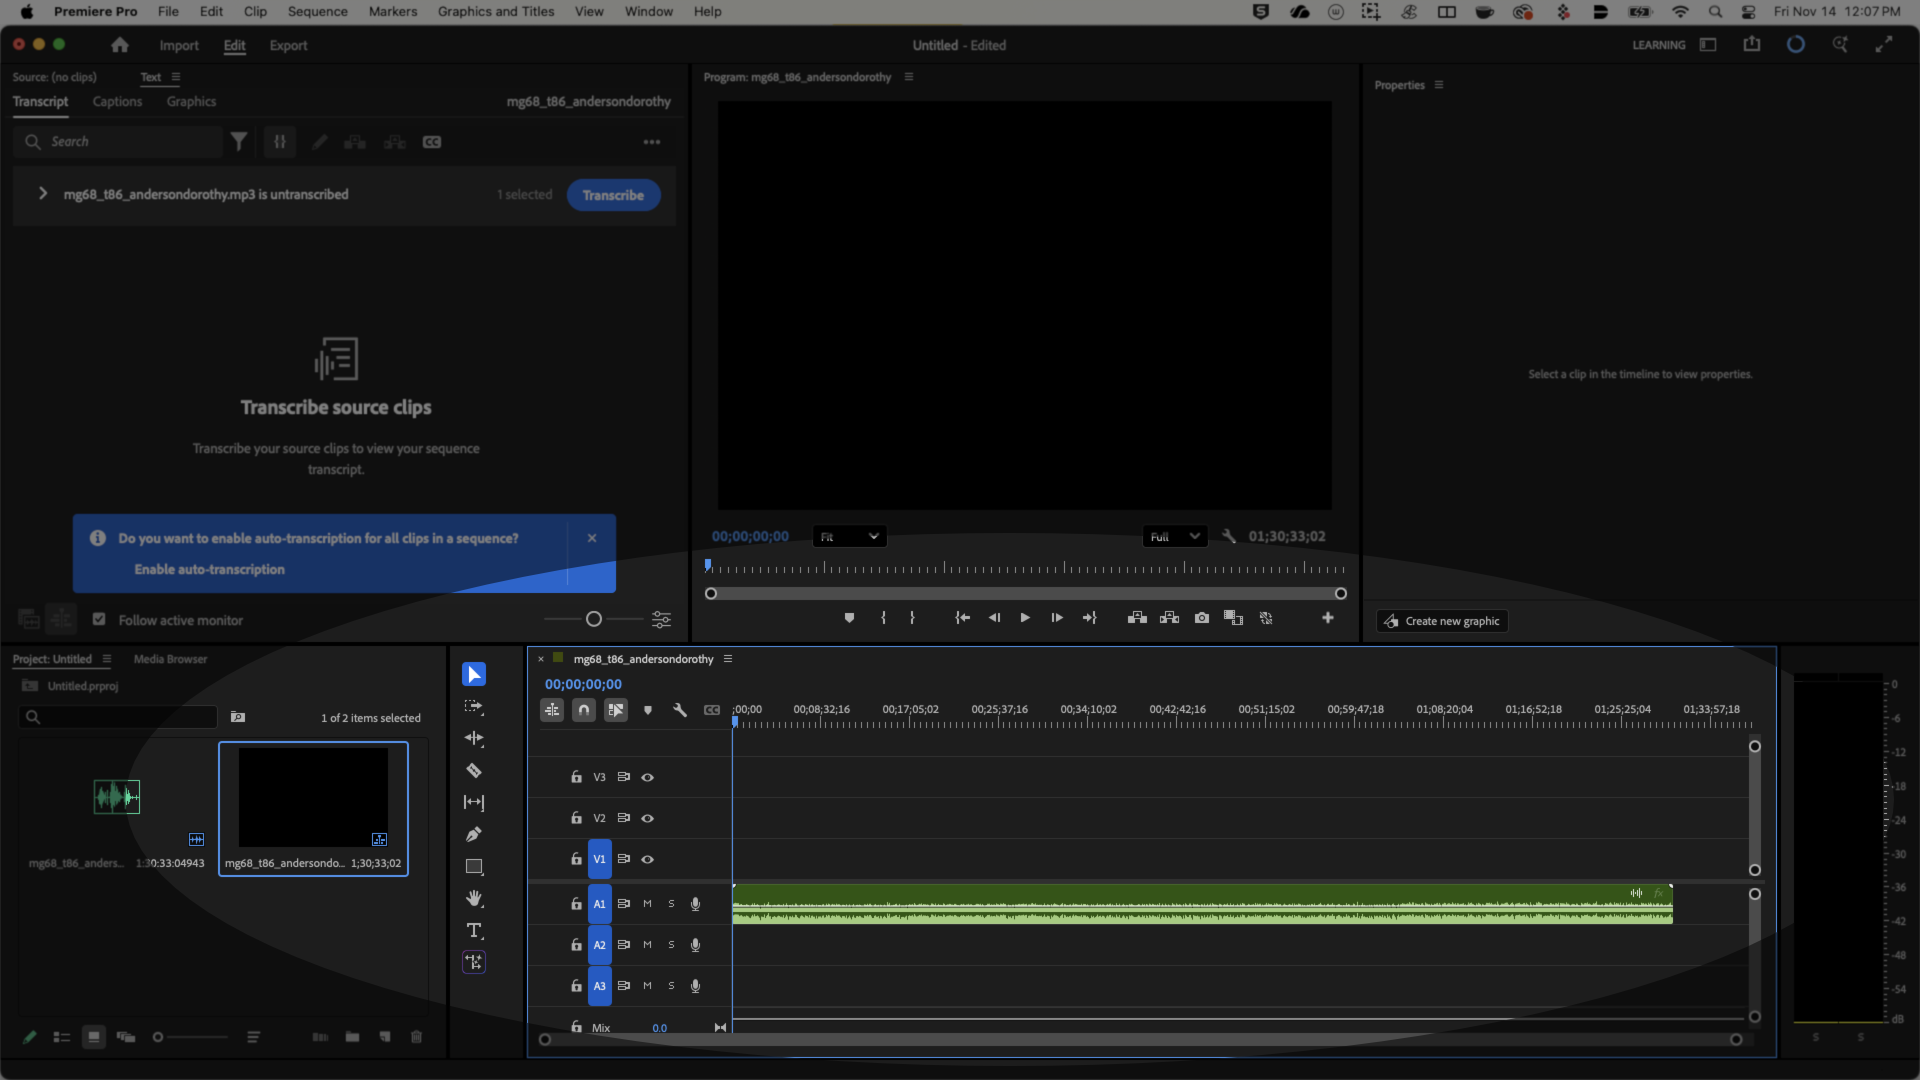Select the Razor tool
The width and height of the screenshot is (1920, 1080).
tap(474, 771)
